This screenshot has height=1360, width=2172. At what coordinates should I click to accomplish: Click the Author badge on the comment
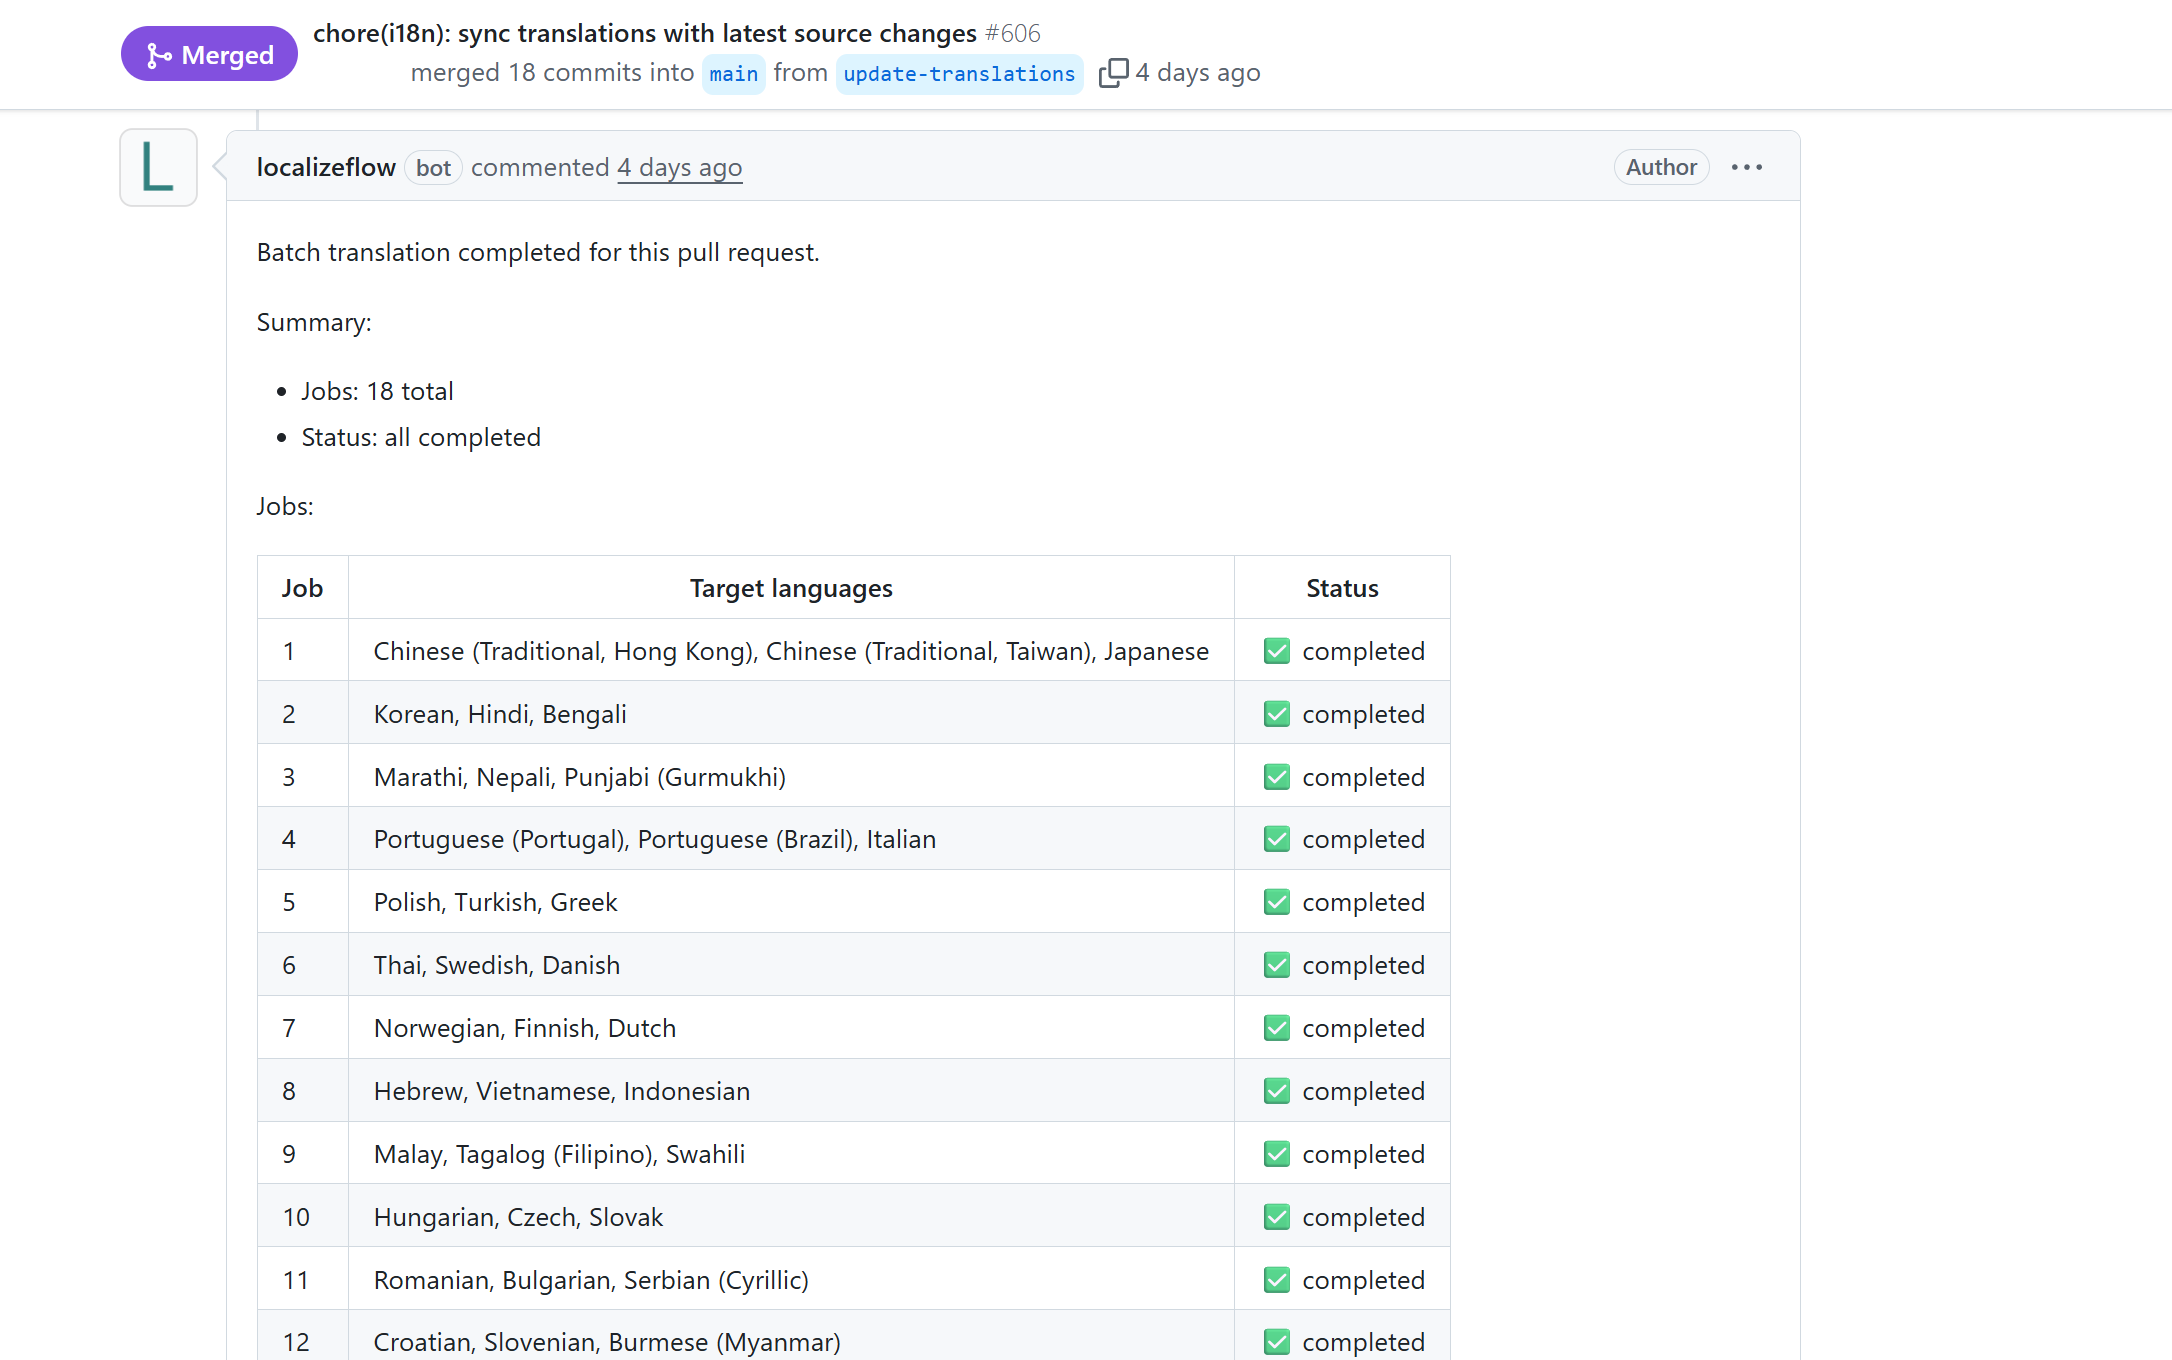[1661, 166]
